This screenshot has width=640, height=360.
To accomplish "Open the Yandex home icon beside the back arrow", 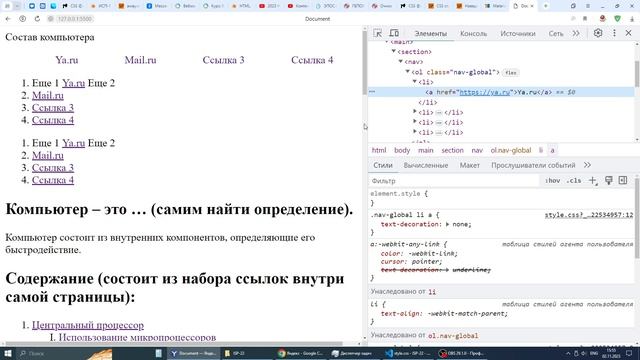I will click(x=22, y=19).
